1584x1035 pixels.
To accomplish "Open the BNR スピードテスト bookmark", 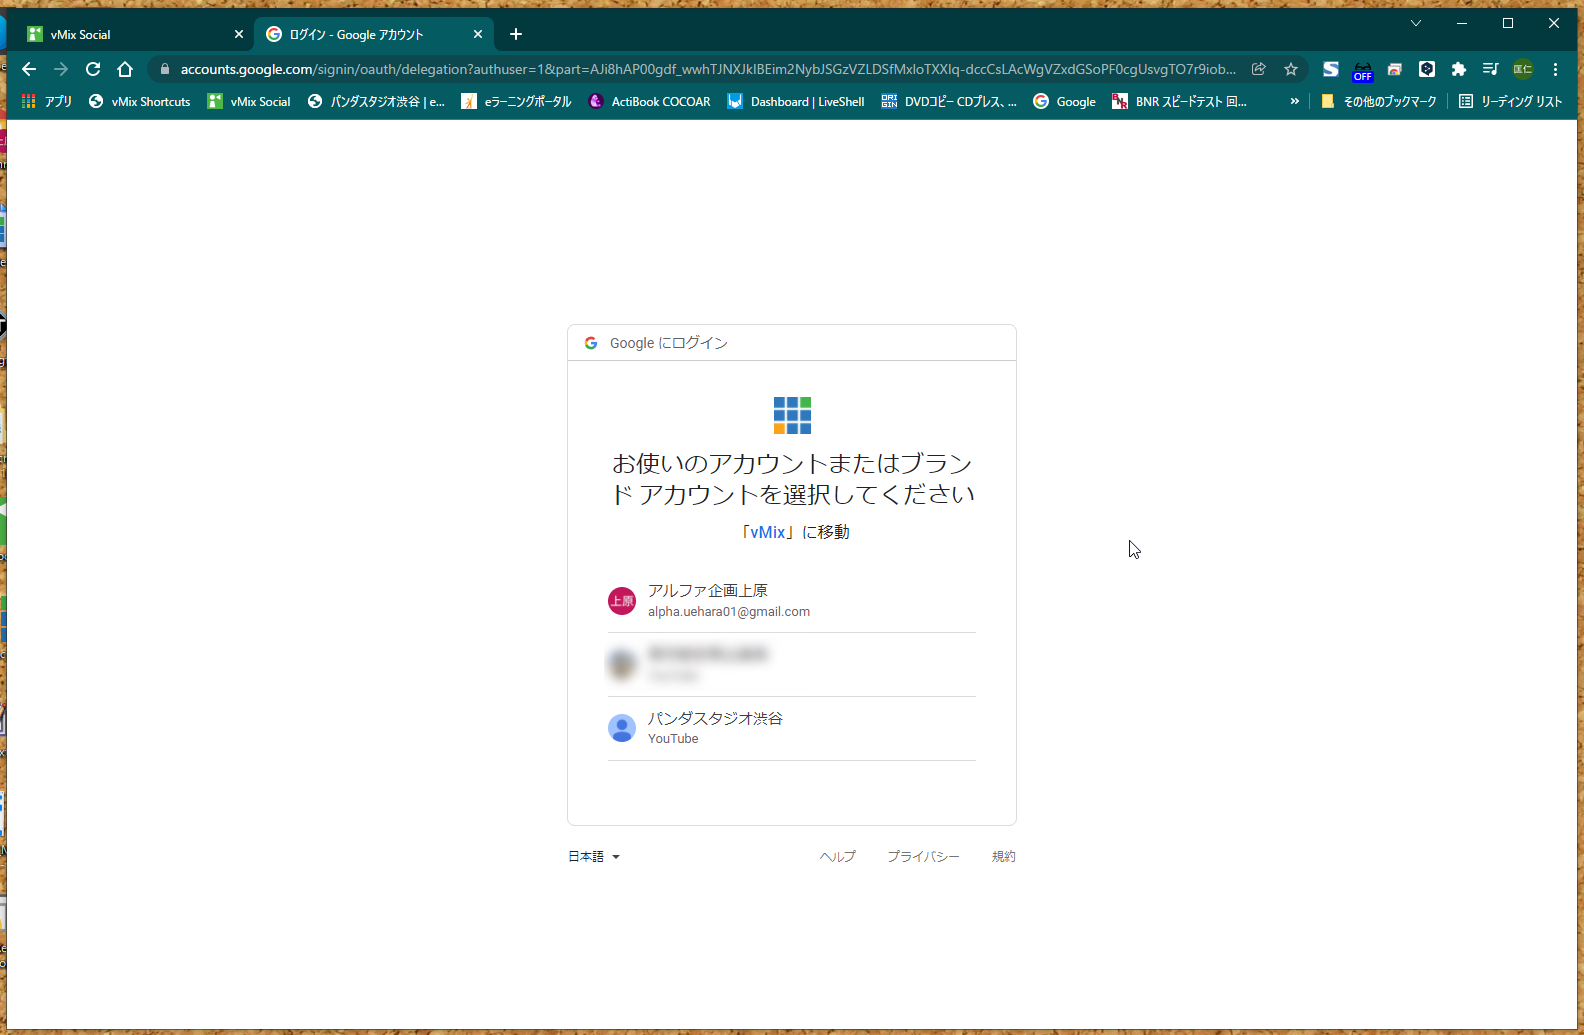I will [x=1180, y=101].
